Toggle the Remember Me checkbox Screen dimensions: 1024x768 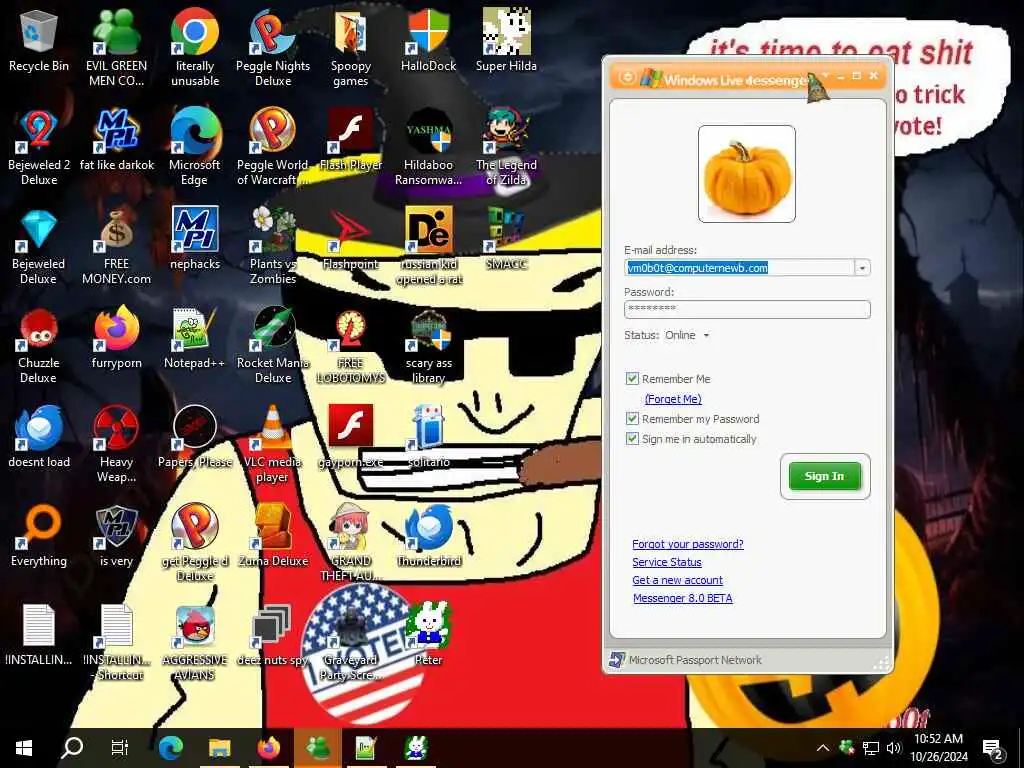632,379
